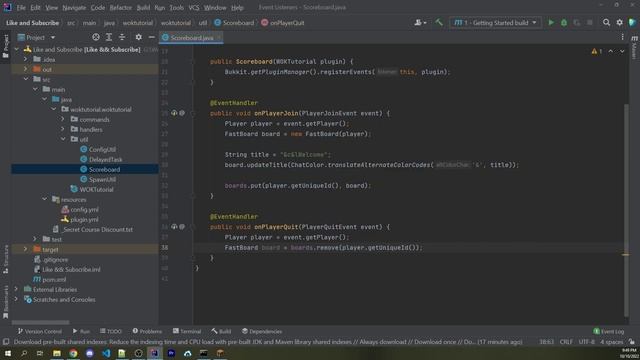Image resolution: width=640 pixels, height=360 pixels.
Task: Open Dependencies tool window
Action: [262, 331]
